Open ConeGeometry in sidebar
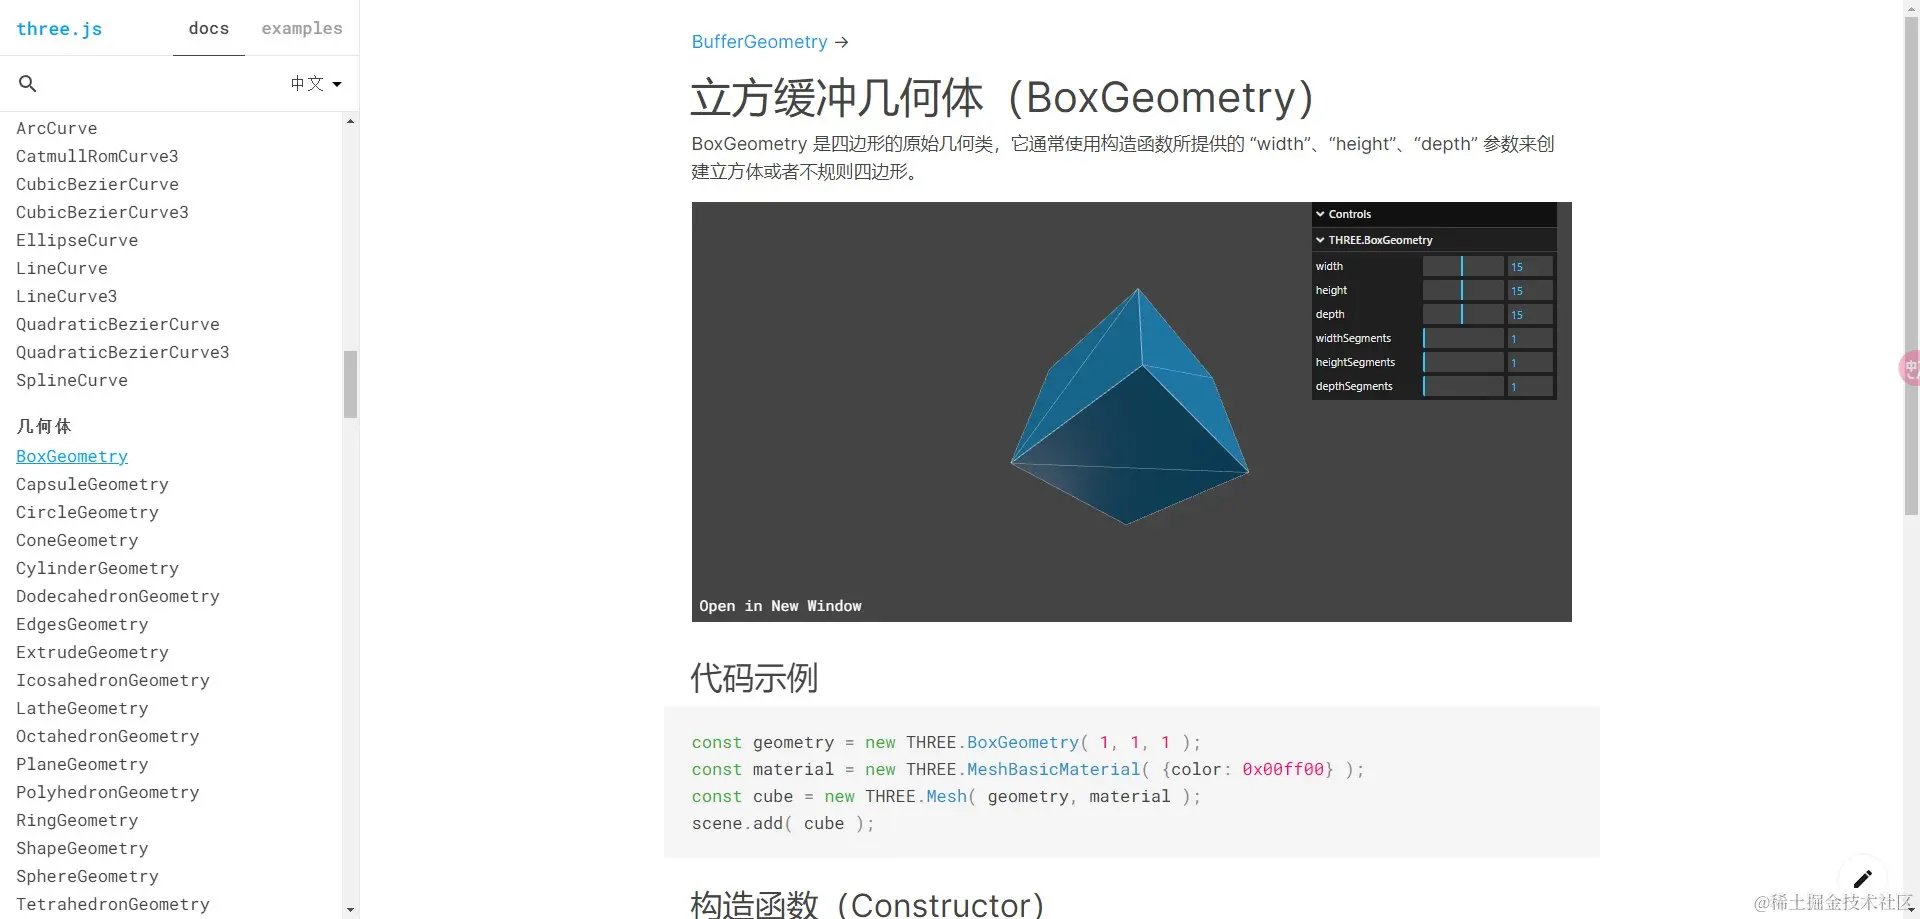This screenshot has height=919, width=1920. pos(77,540)
